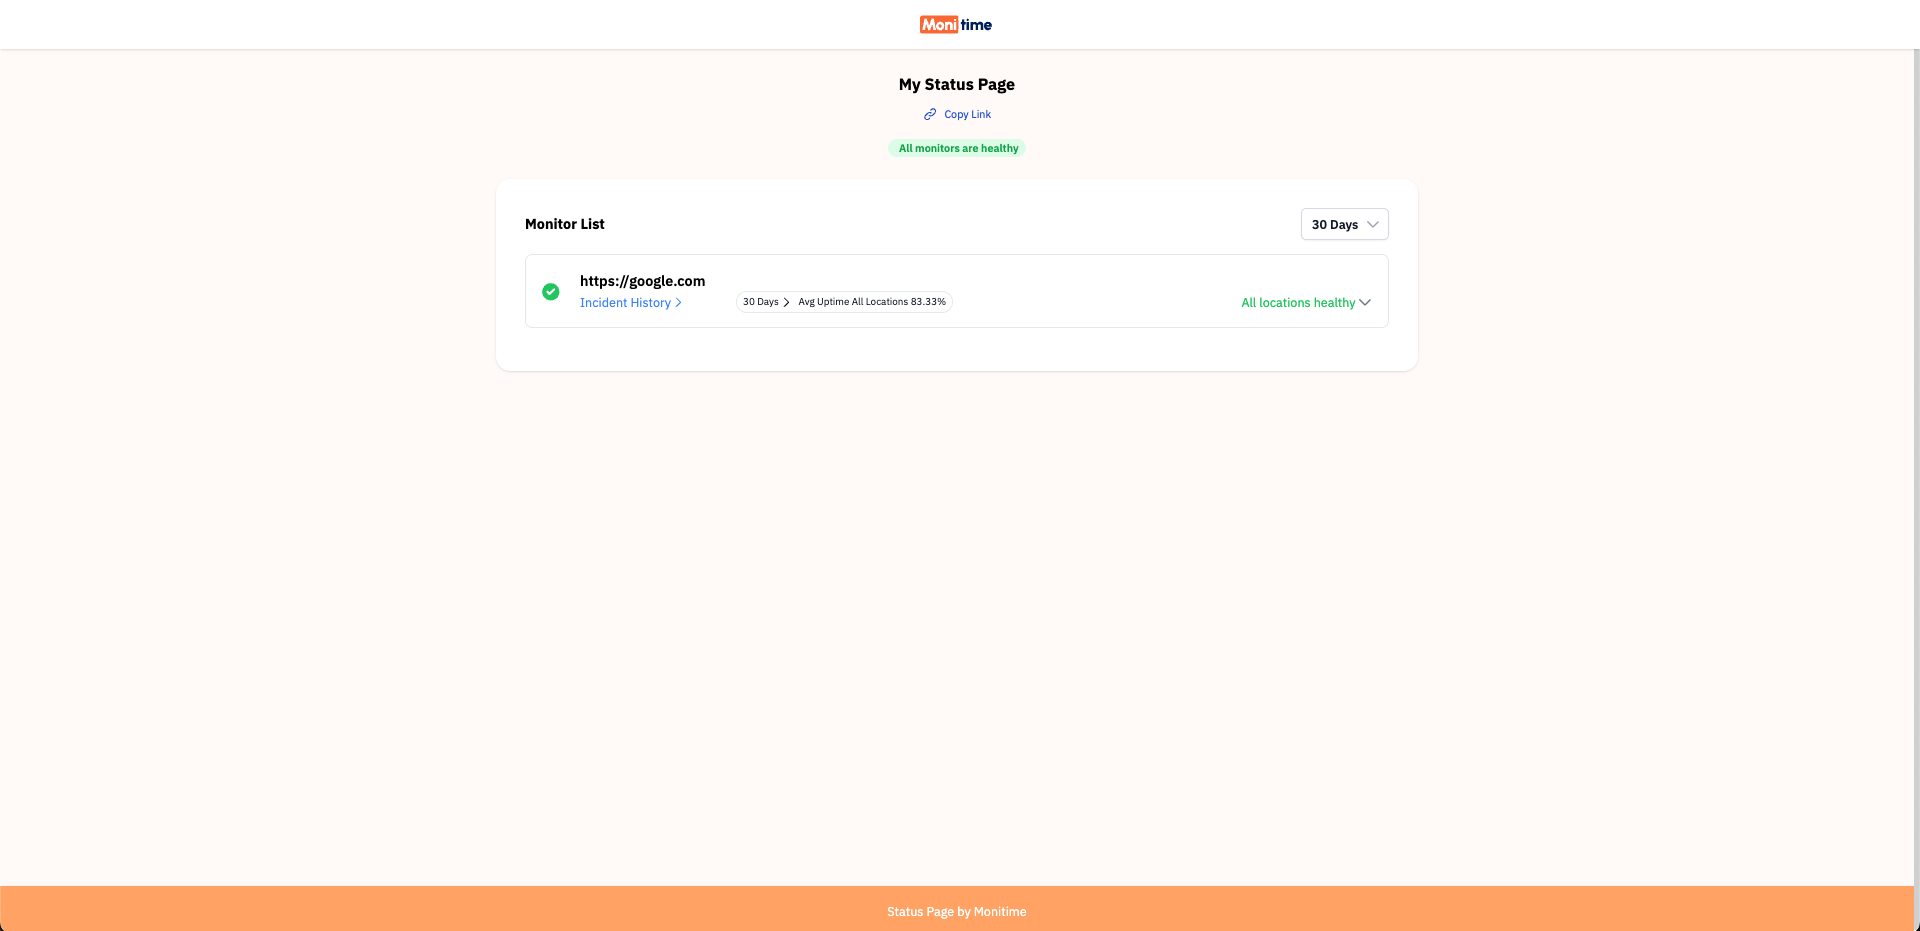Click the chevron next to All locations healthy
Image resolution: width=1920 pixels, height=931 pixels.
1365,303
